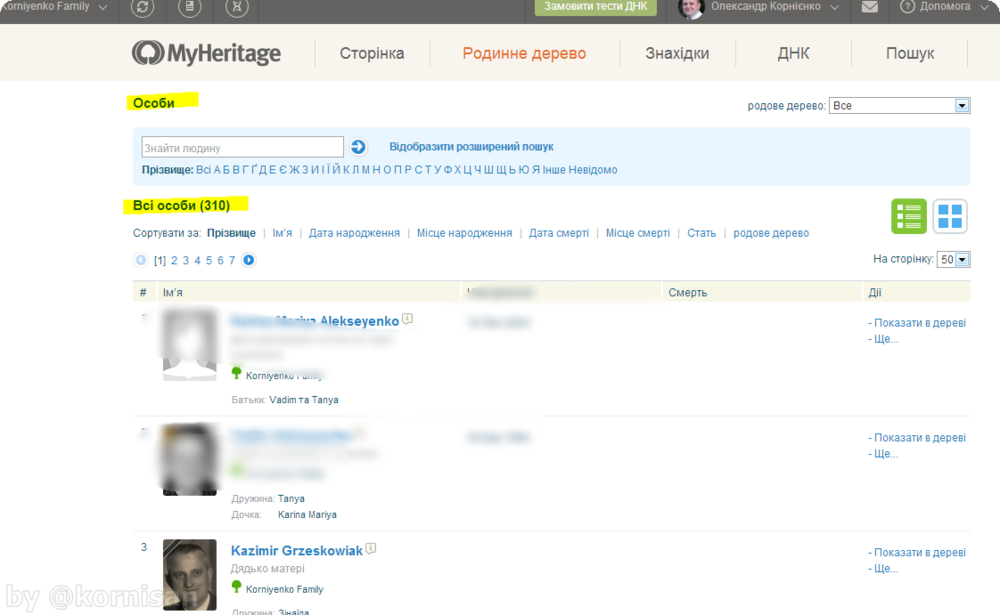Screen dimensions: 1000x615
Task: Click the blue search arrow beside the search box
Action: coord(358,146)
